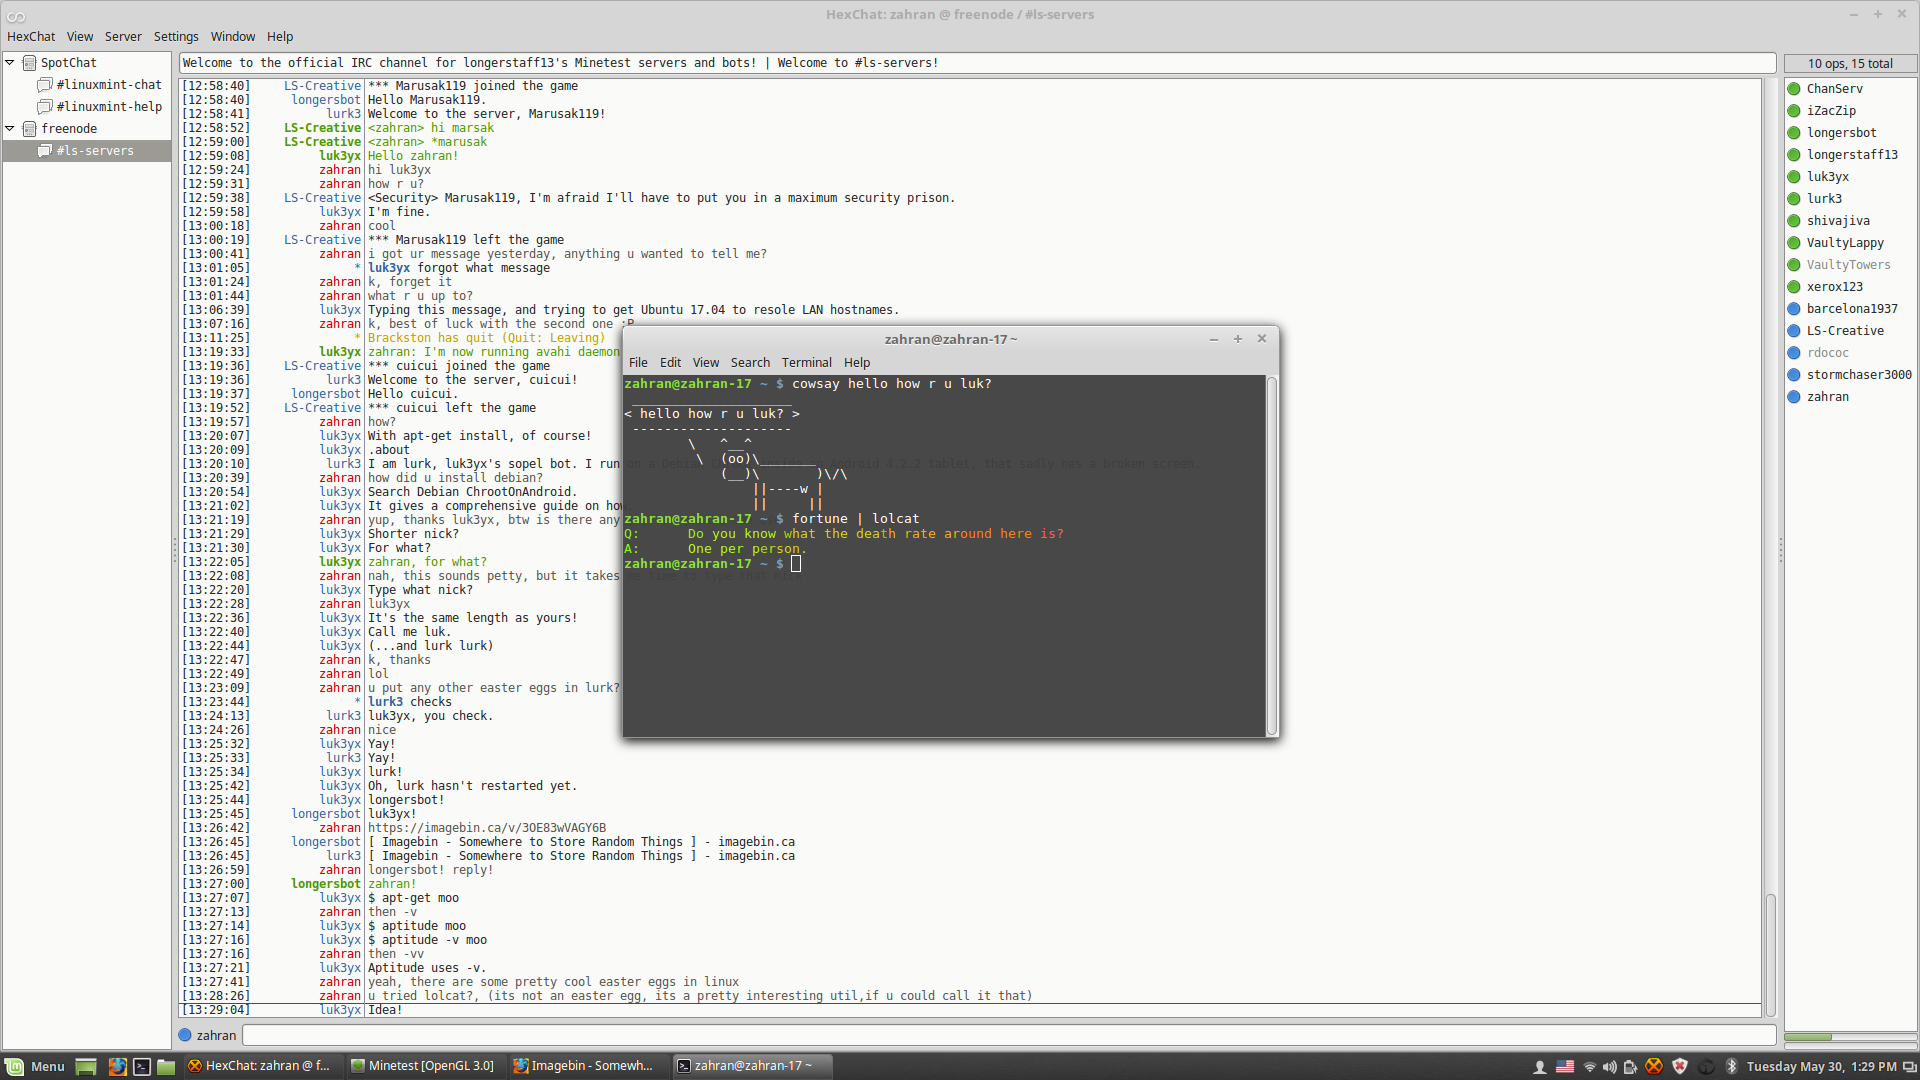This screenshot has width=1920, height=1080.
Task: Collapse the freenode network tree
Action: (x=10, y=128)
